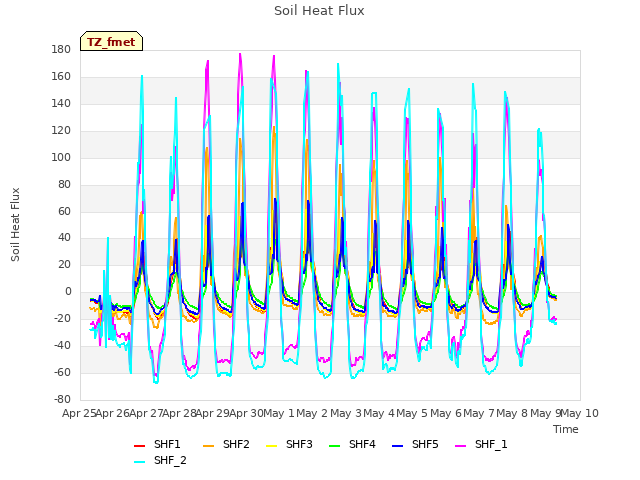Click the SHF_1 legend label

coord(491,444)
